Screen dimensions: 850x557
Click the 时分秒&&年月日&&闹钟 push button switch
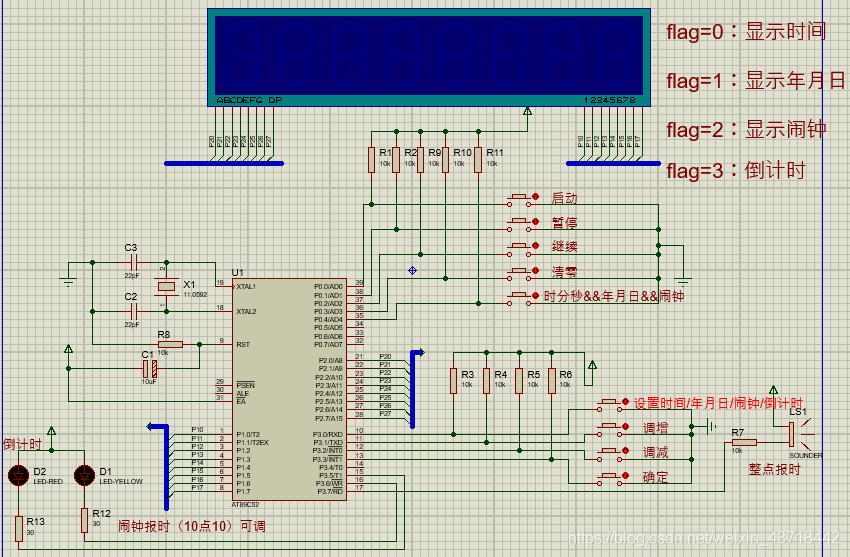point(519,299)
